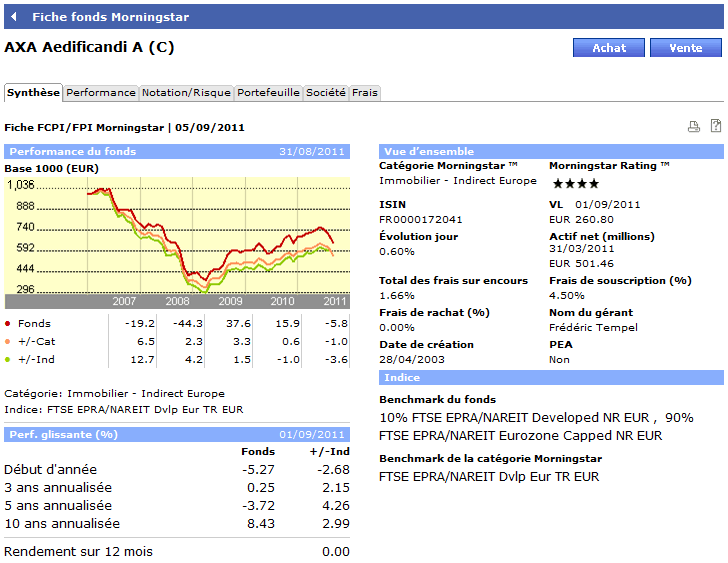The image size is (728, 563).
Task: Click the Actif net value EUR 501.46
Action: (581, 264)
